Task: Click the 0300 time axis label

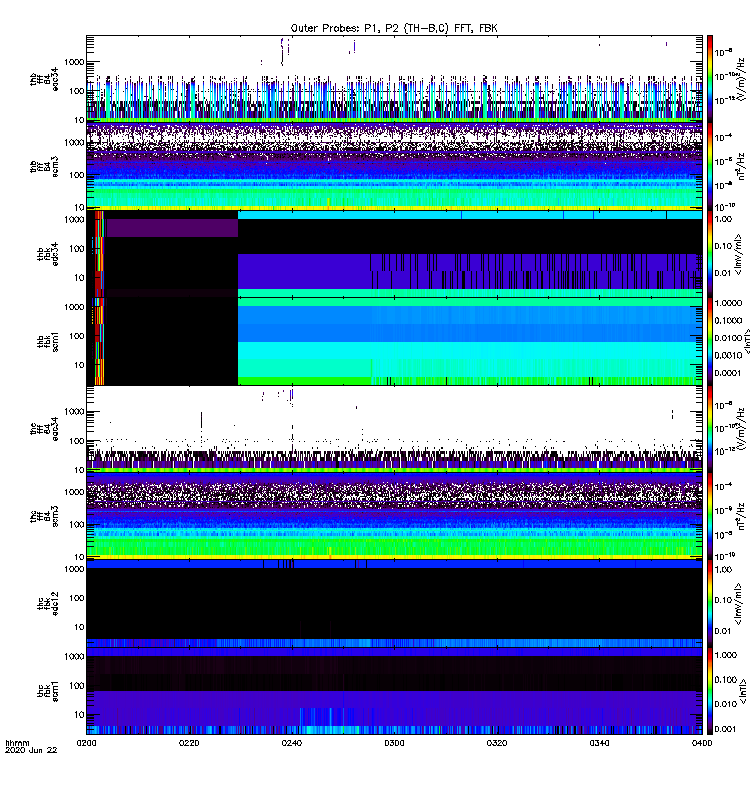Action: 394,743
